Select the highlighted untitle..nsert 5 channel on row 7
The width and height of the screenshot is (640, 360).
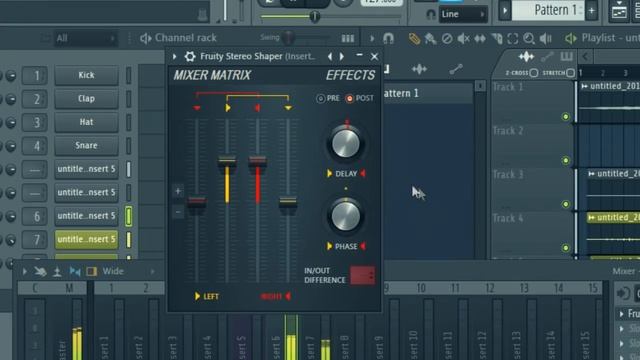click(86, 239)
